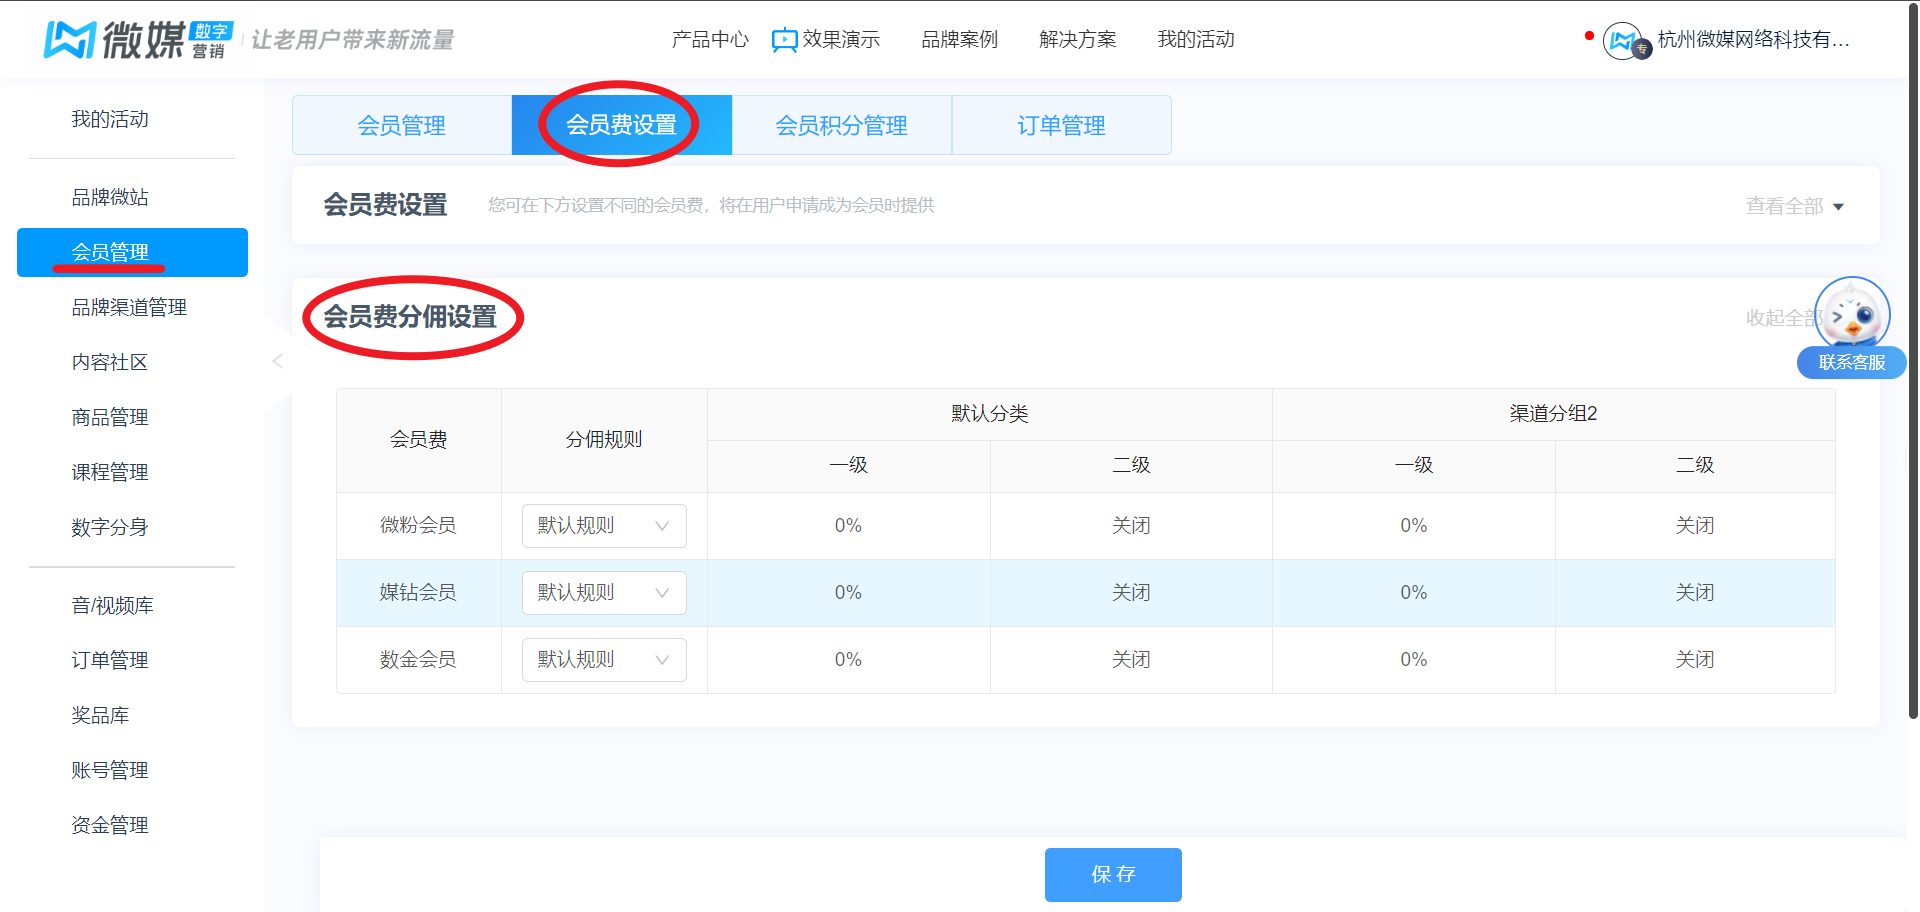Image resolution: width=1920 pixels, height=912 pixels.
Task: Select 订单管理 in sidebar
Action: pos(110,660)
